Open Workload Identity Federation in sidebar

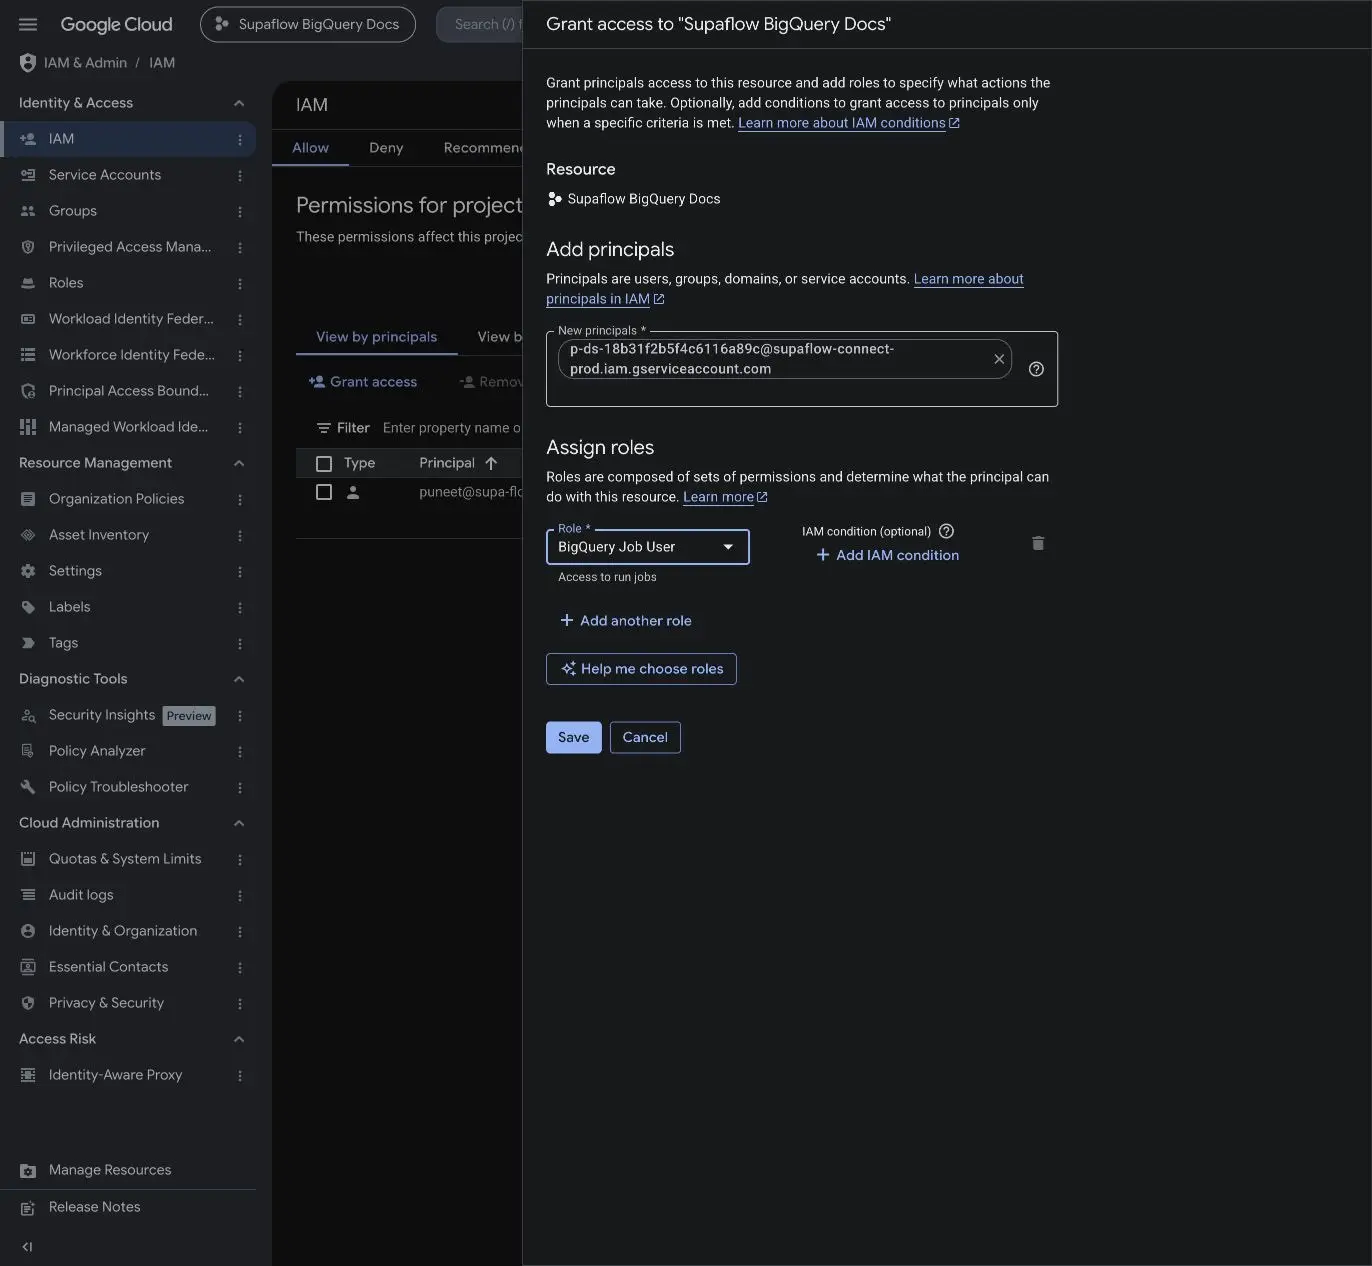[131, 319]
